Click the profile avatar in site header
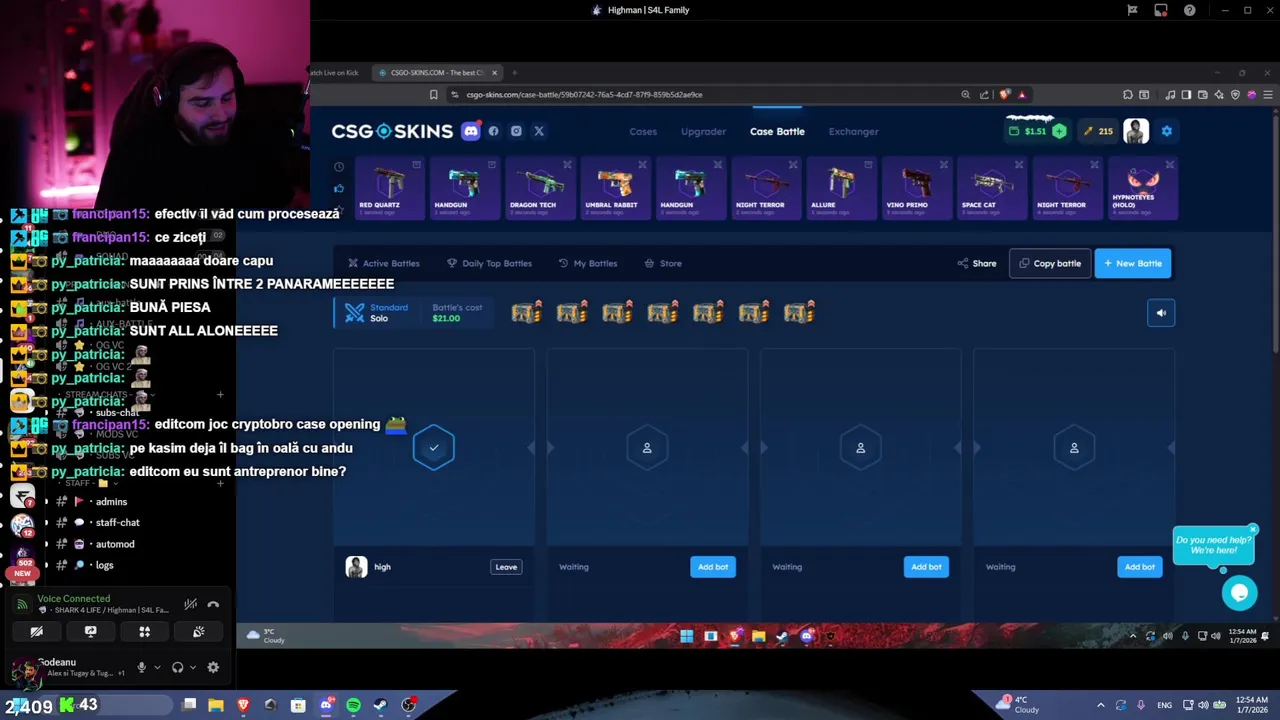 coord(1136,131)
